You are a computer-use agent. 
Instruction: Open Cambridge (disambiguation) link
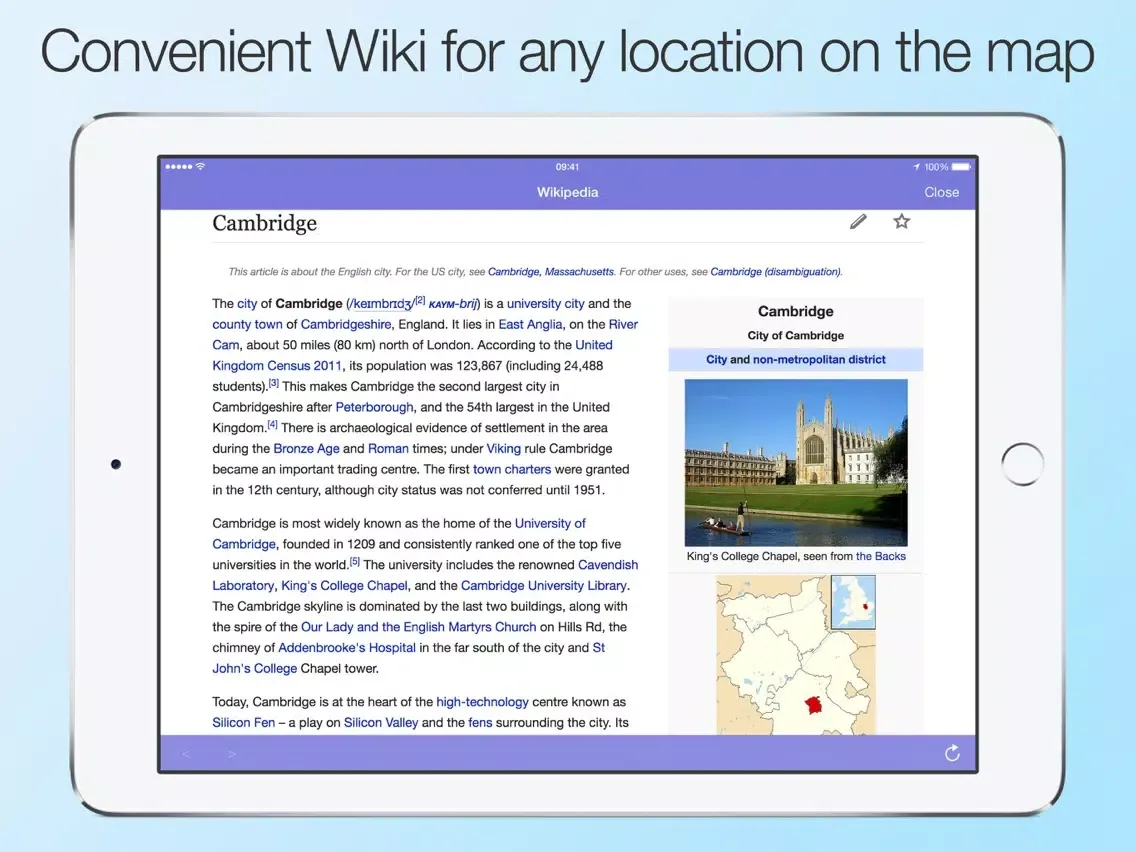[776, 272]
